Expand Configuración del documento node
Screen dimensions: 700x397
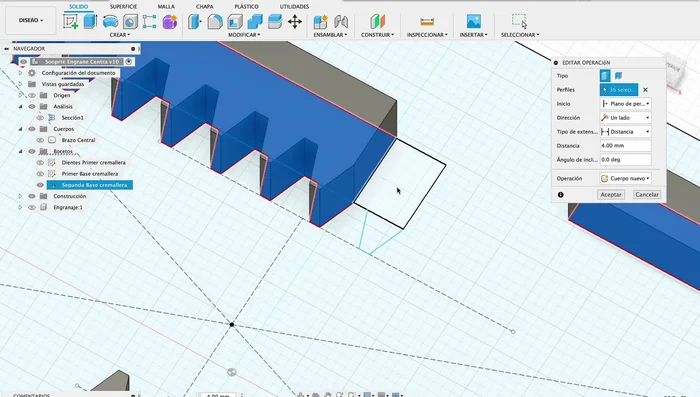coord(20,73)
